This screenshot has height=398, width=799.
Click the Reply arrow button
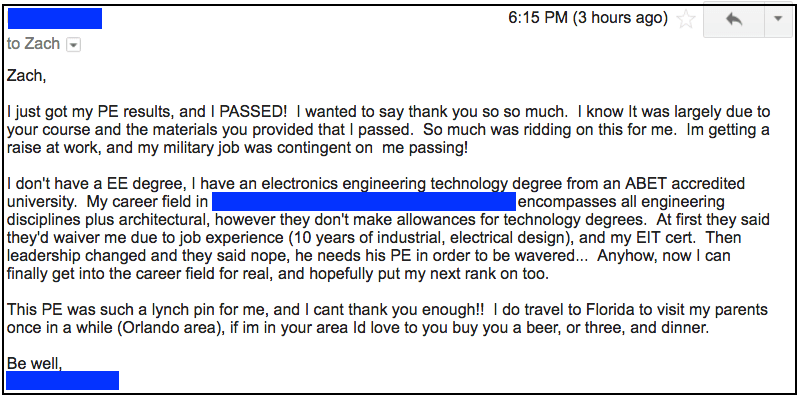coord(734,19)
